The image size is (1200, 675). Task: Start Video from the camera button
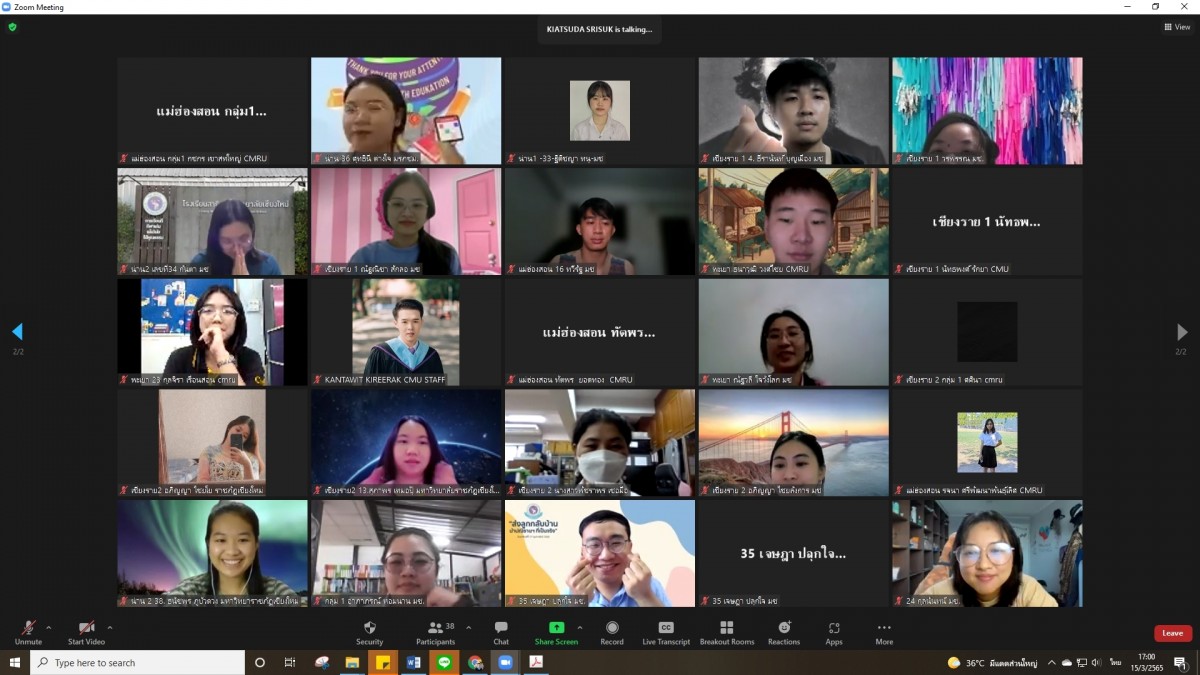pos(86,632)
